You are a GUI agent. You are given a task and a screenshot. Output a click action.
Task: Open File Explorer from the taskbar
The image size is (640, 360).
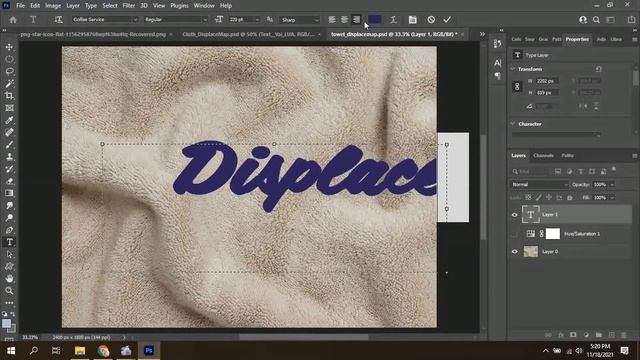click(80, 351)
